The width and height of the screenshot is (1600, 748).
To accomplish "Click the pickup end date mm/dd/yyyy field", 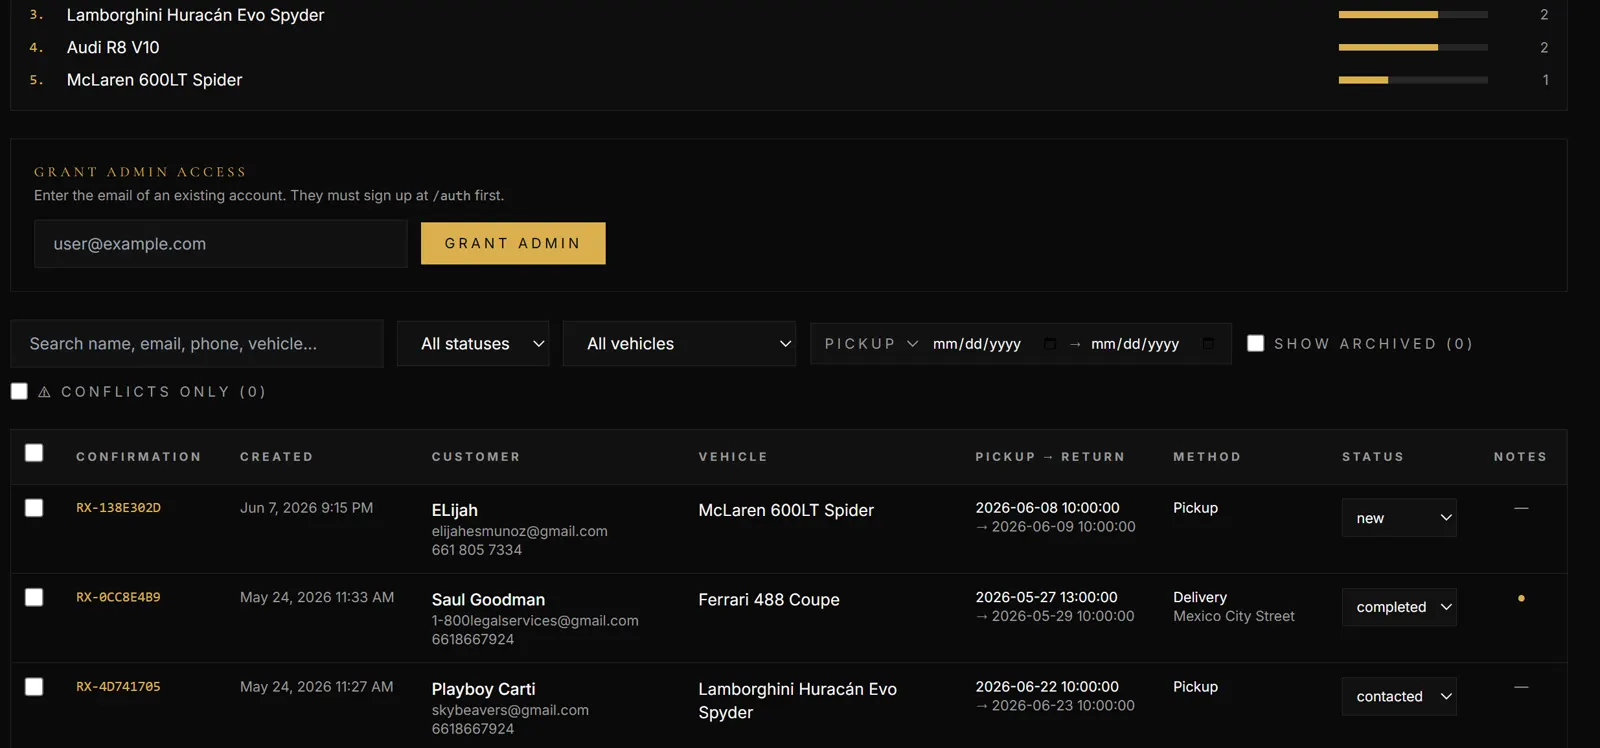I will click(1135, 344).
